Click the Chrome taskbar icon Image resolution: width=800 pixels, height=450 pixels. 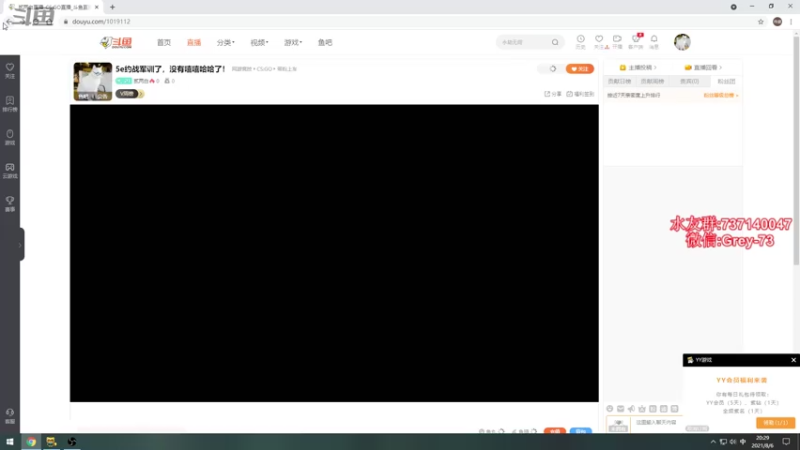pyautogui.click(x=31, y=442)
